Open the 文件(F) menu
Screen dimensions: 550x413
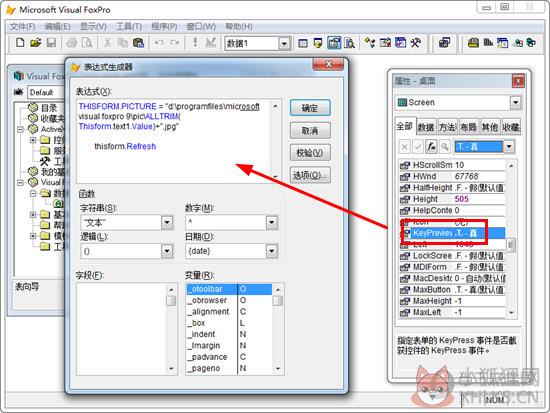coord(22,27)
